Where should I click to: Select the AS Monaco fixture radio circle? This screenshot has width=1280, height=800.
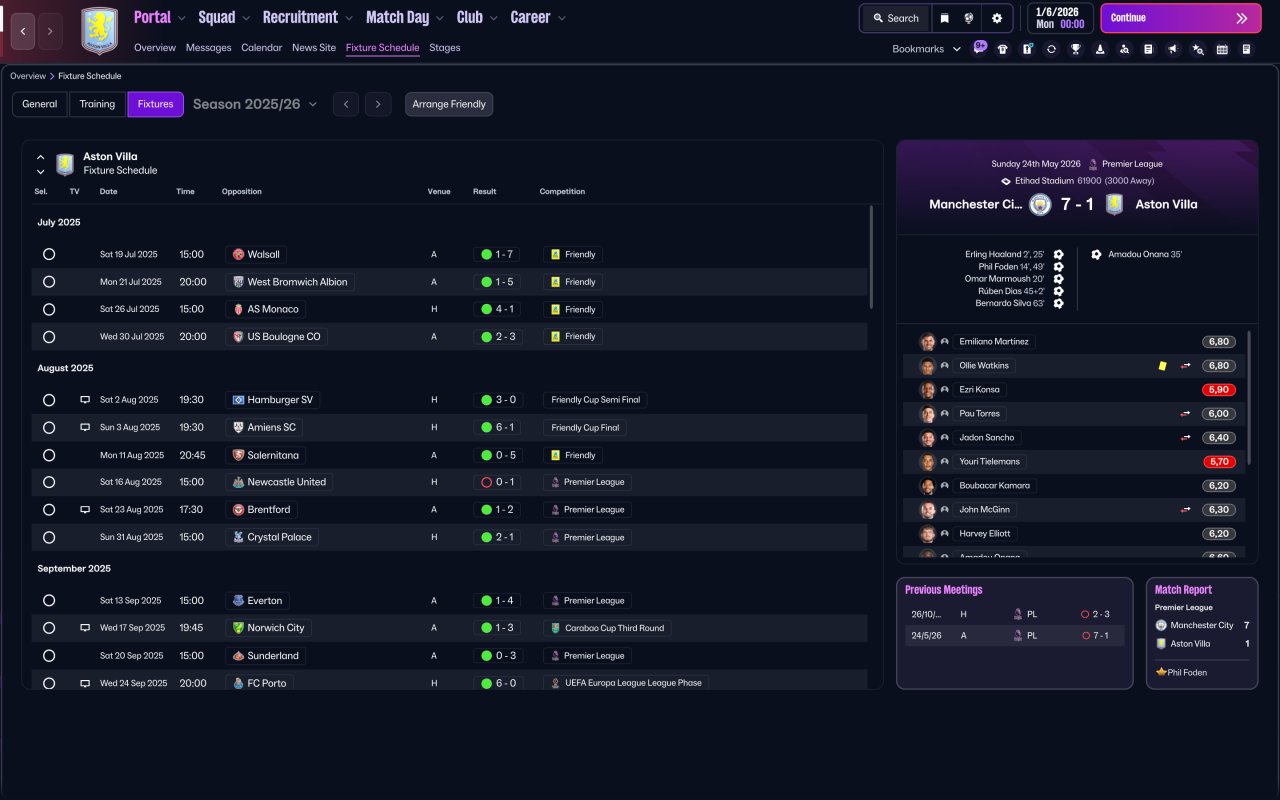[49, 310]
